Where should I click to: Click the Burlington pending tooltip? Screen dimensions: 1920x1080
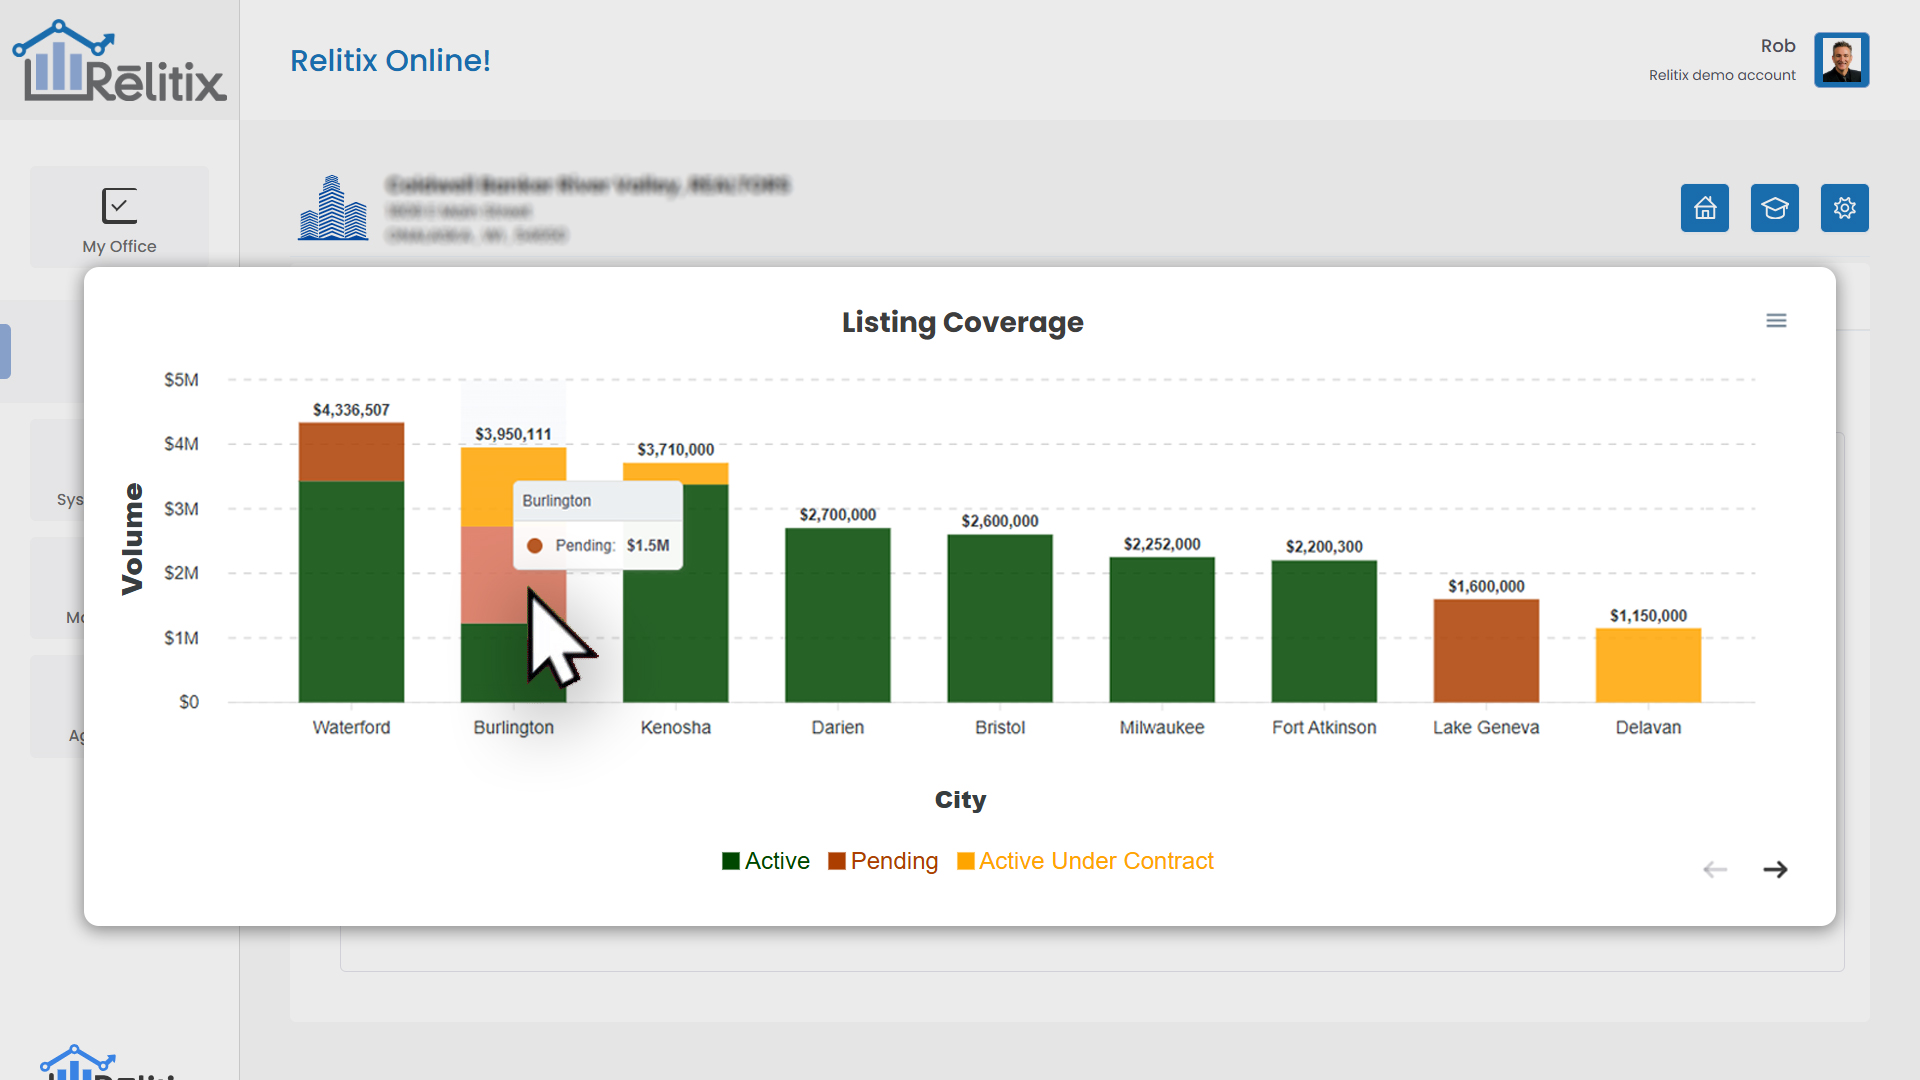pyautogui.click(x=597, y=523)
